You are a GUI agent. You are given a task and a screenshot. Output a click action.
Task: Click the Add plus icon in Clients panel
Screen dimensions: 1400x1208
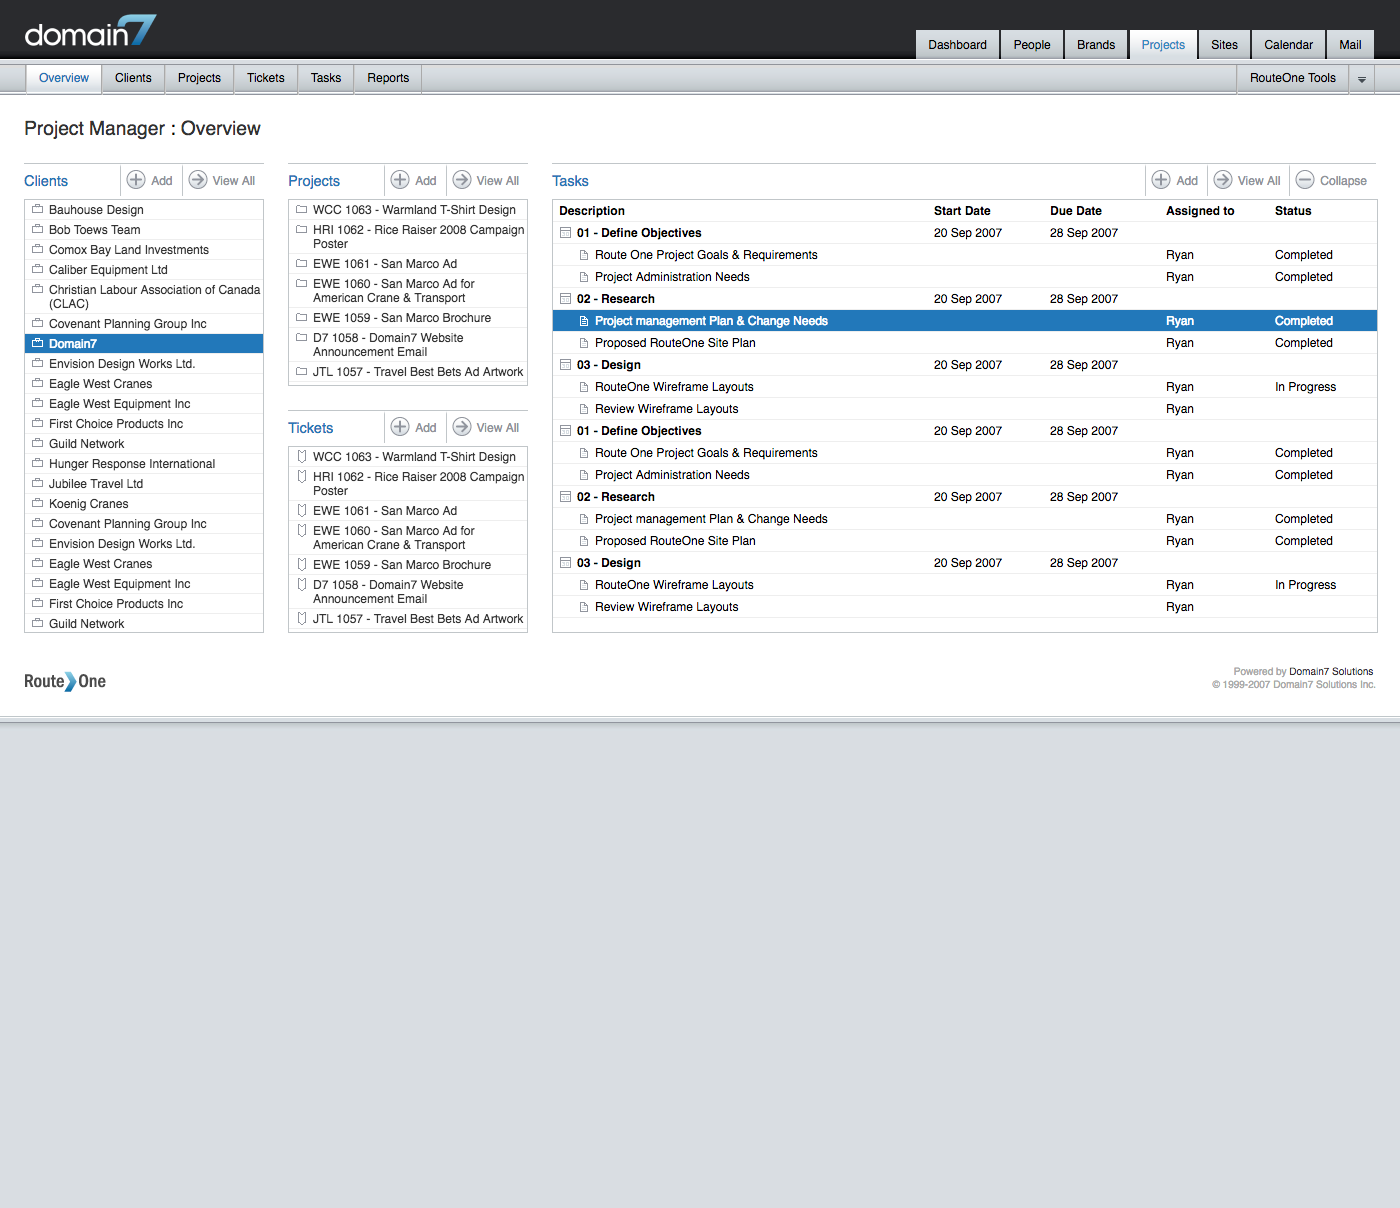click(136, 180)
